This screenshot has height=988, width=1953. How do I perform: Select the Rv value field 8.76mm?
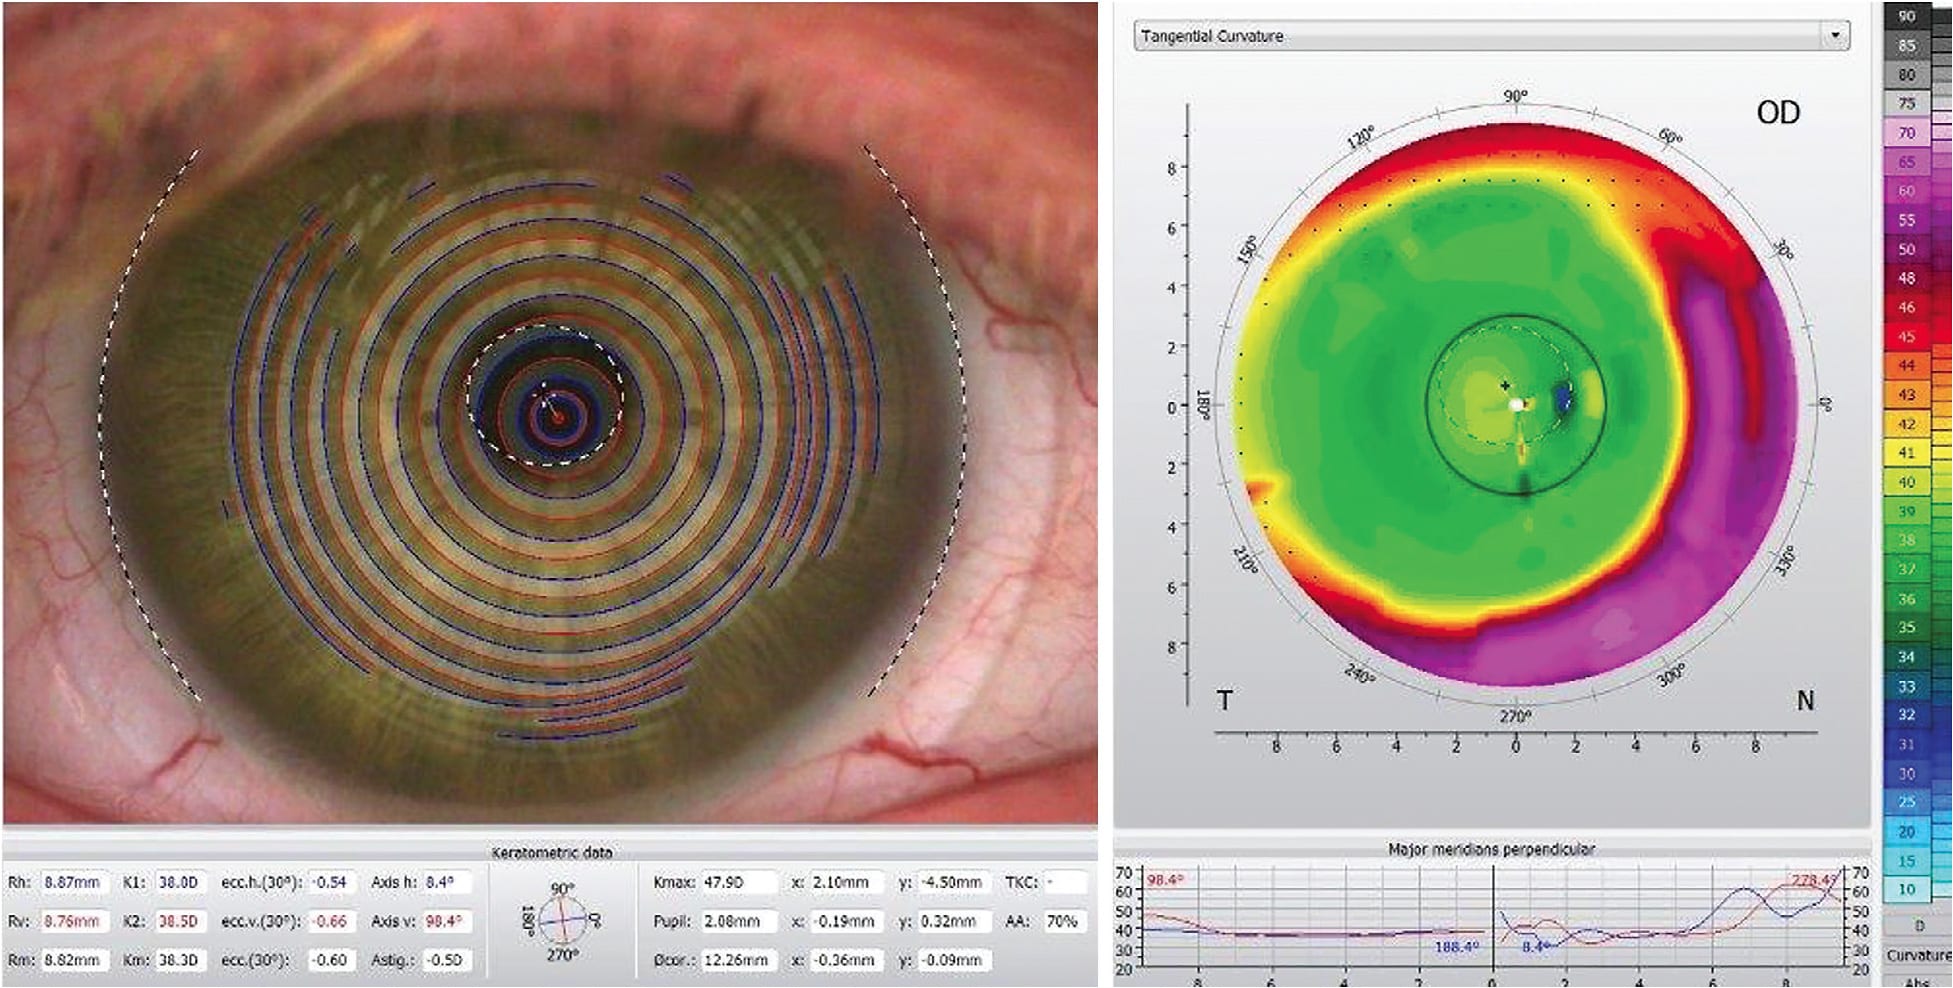[x=73, y=921]
